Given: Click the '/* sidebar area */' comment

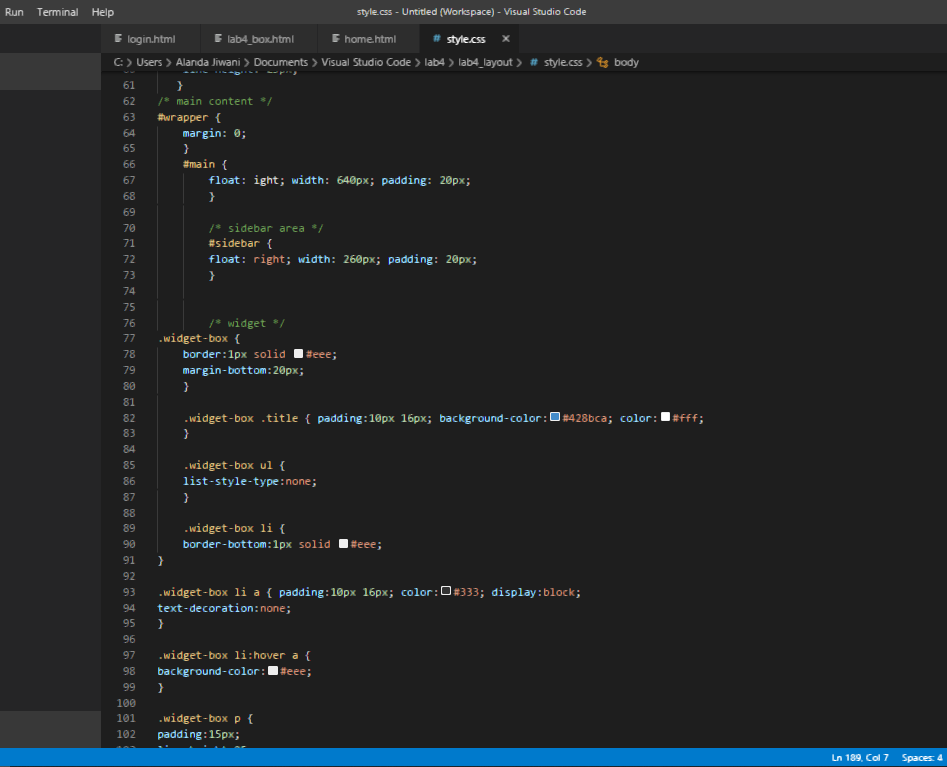Looking at the screenshot, I should tap(266, 228).
